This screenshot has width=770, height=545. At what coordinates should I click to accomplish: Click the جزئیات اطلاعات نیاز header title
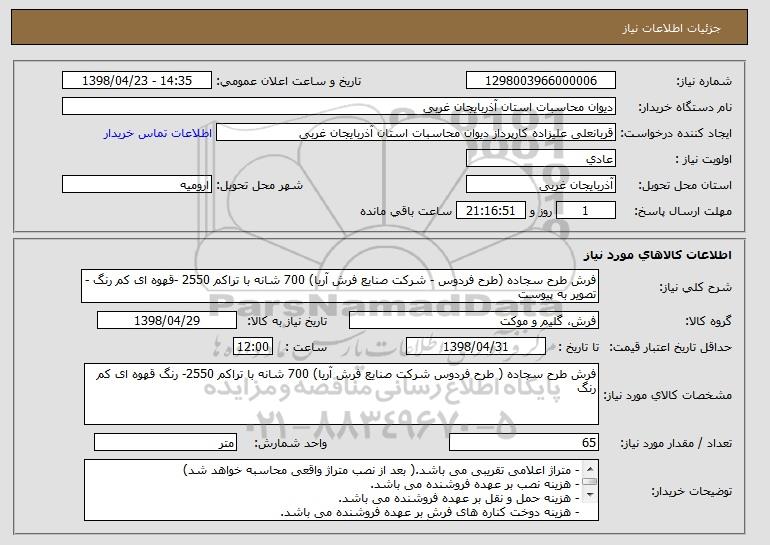point(671,28)
